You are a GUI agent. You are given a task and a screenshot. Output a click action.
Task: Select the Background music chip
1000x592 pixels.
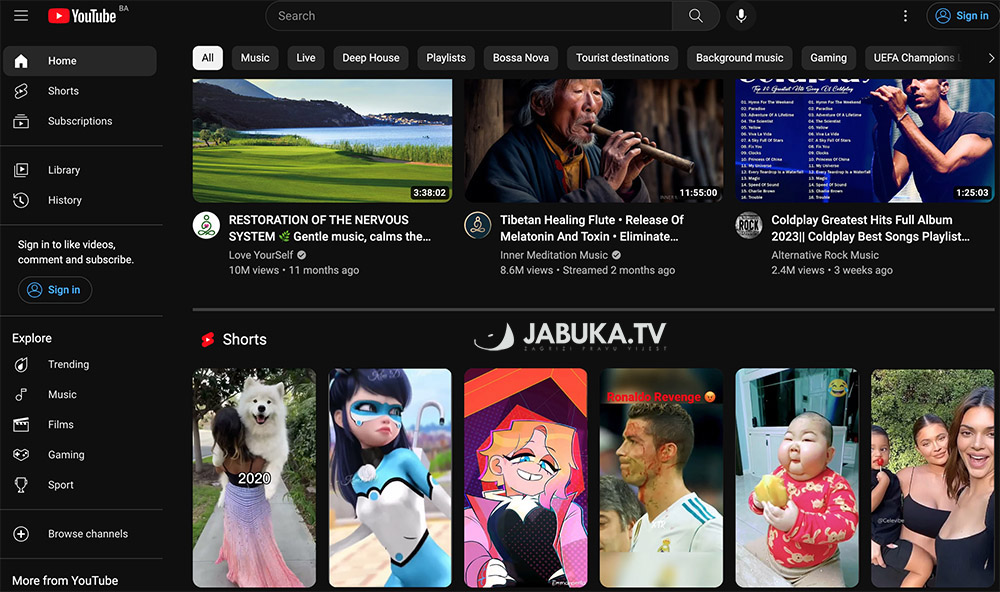(739, 58)
